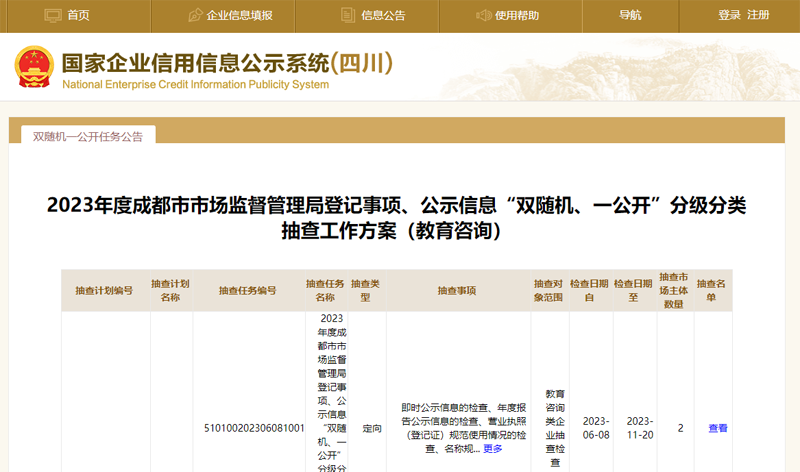
Task: Click end date 2023-11-20
Action: pyautogui.click(x=640, y=428)
